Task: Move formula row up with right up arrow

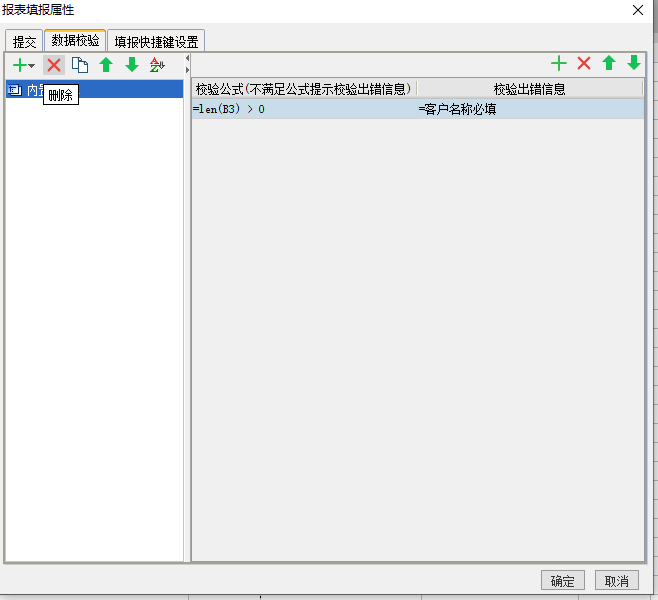Action: point(609,63)
